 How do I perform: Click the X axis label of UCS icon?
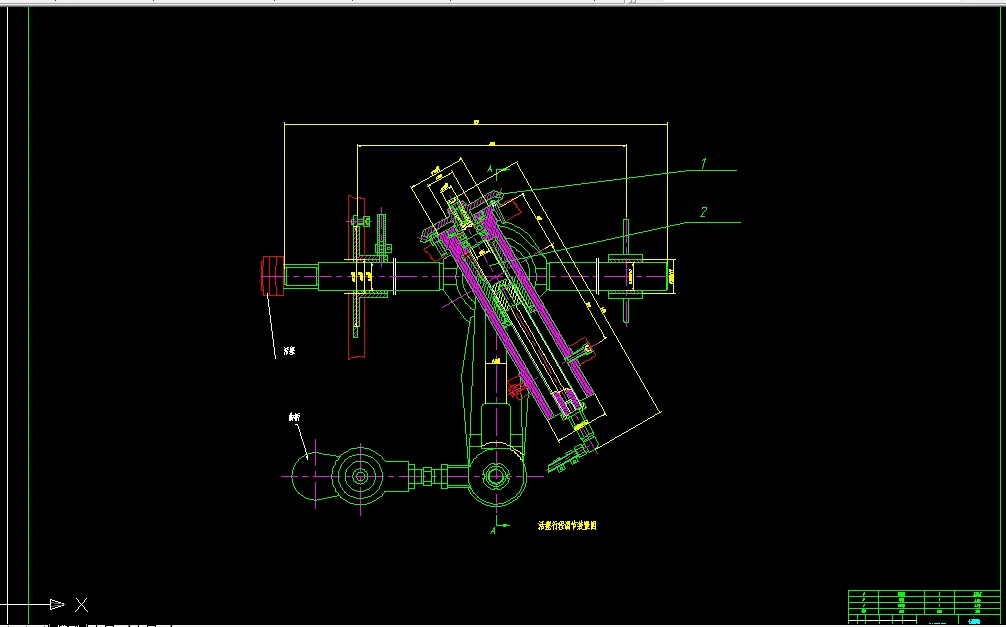point(81,605)
